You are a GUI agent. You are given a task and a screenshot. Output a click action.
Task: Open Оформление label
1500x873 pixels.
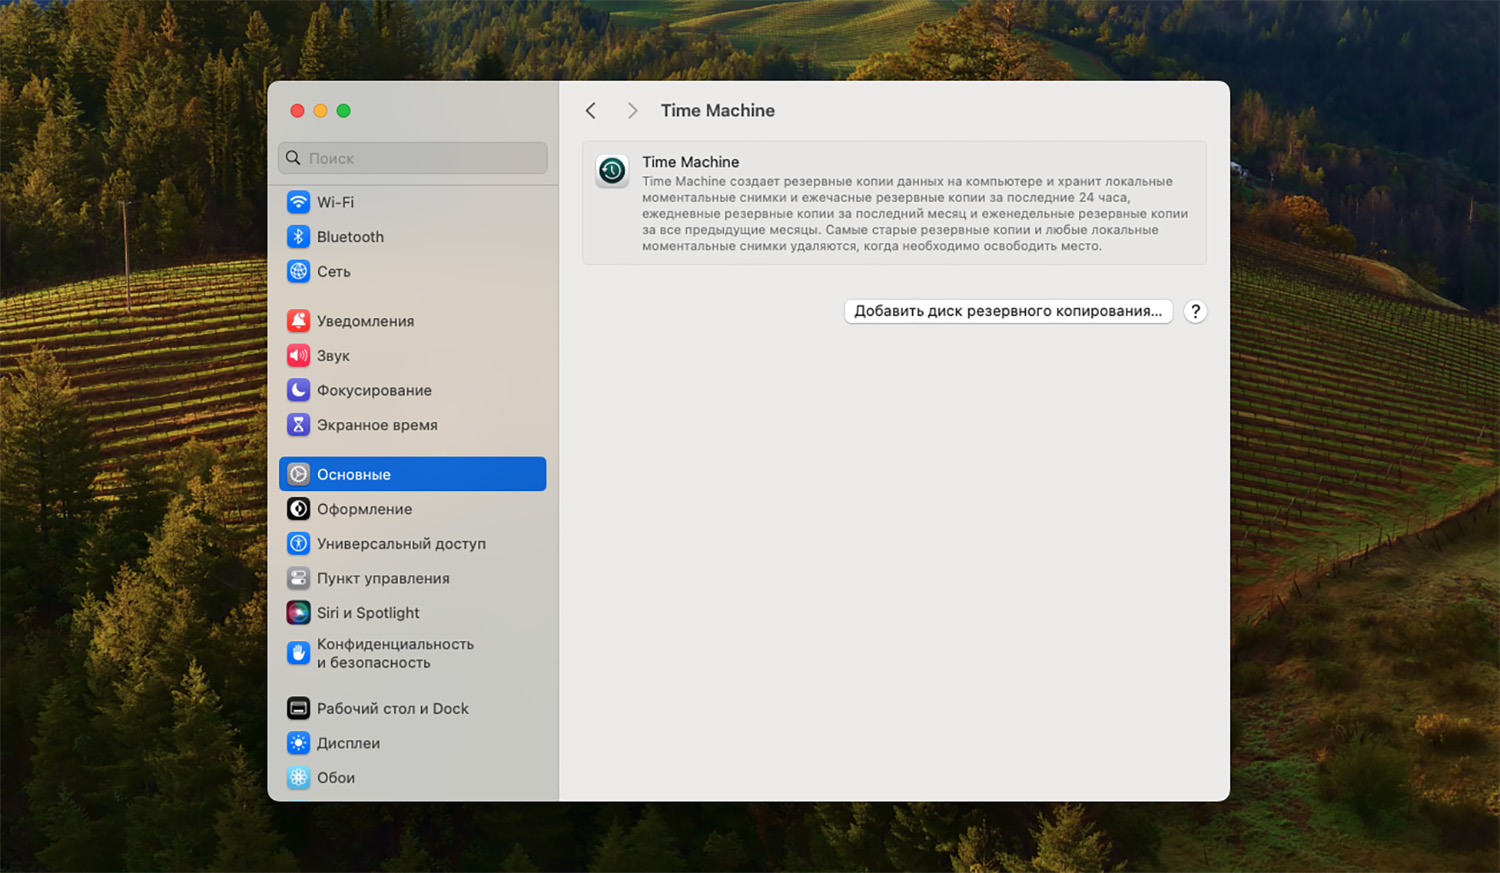364,509
